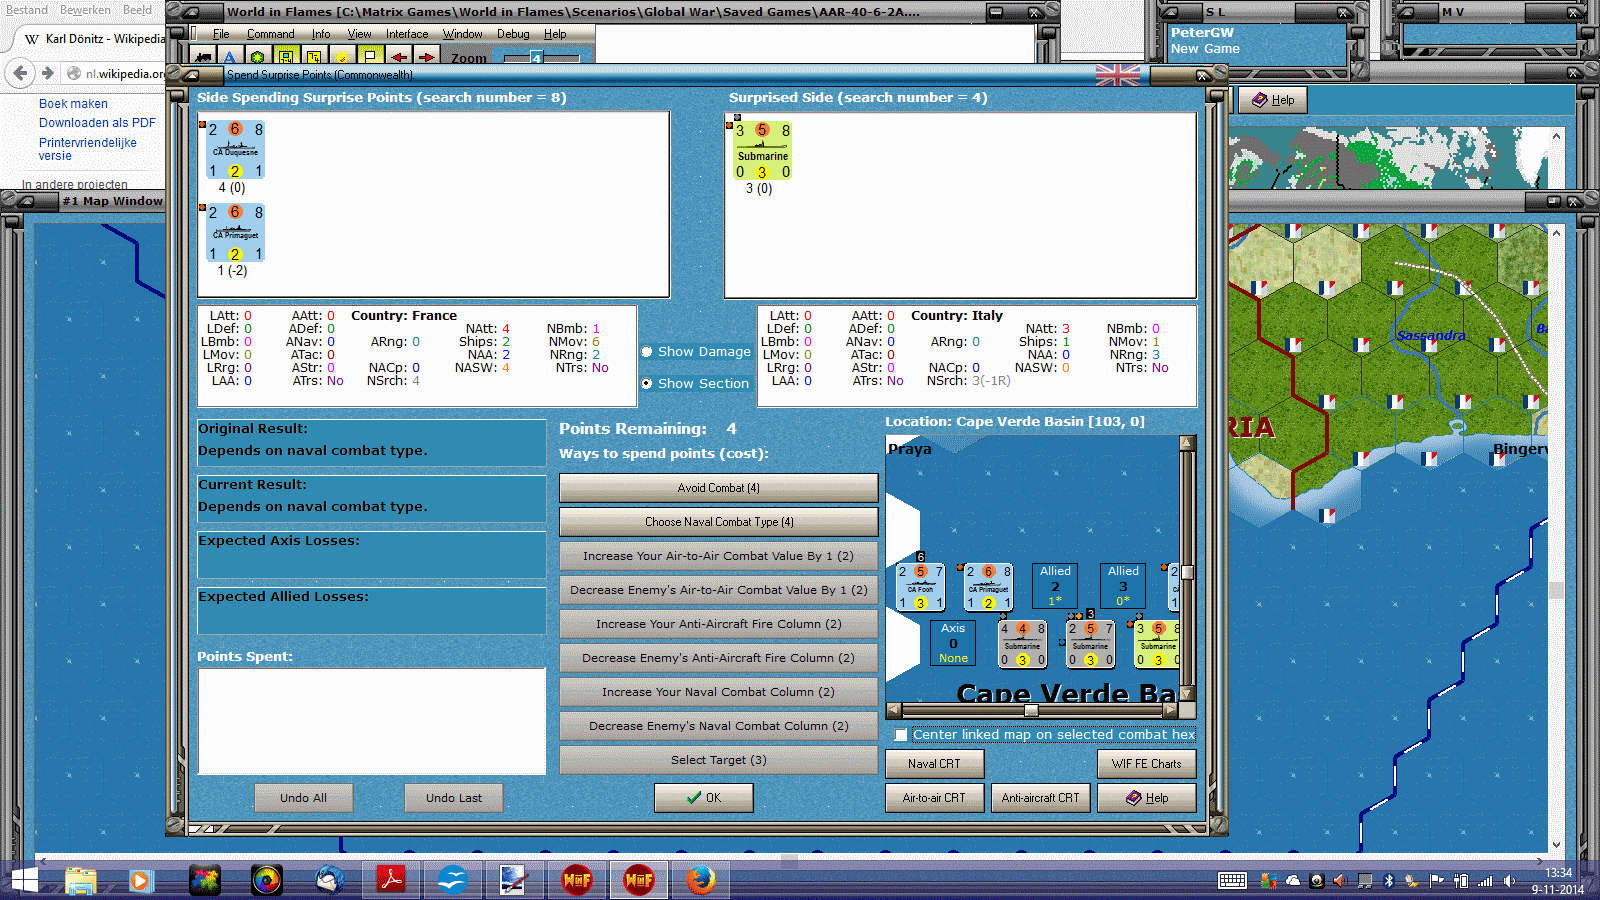Click the yellow flag toolbar icon

(370, 57)
